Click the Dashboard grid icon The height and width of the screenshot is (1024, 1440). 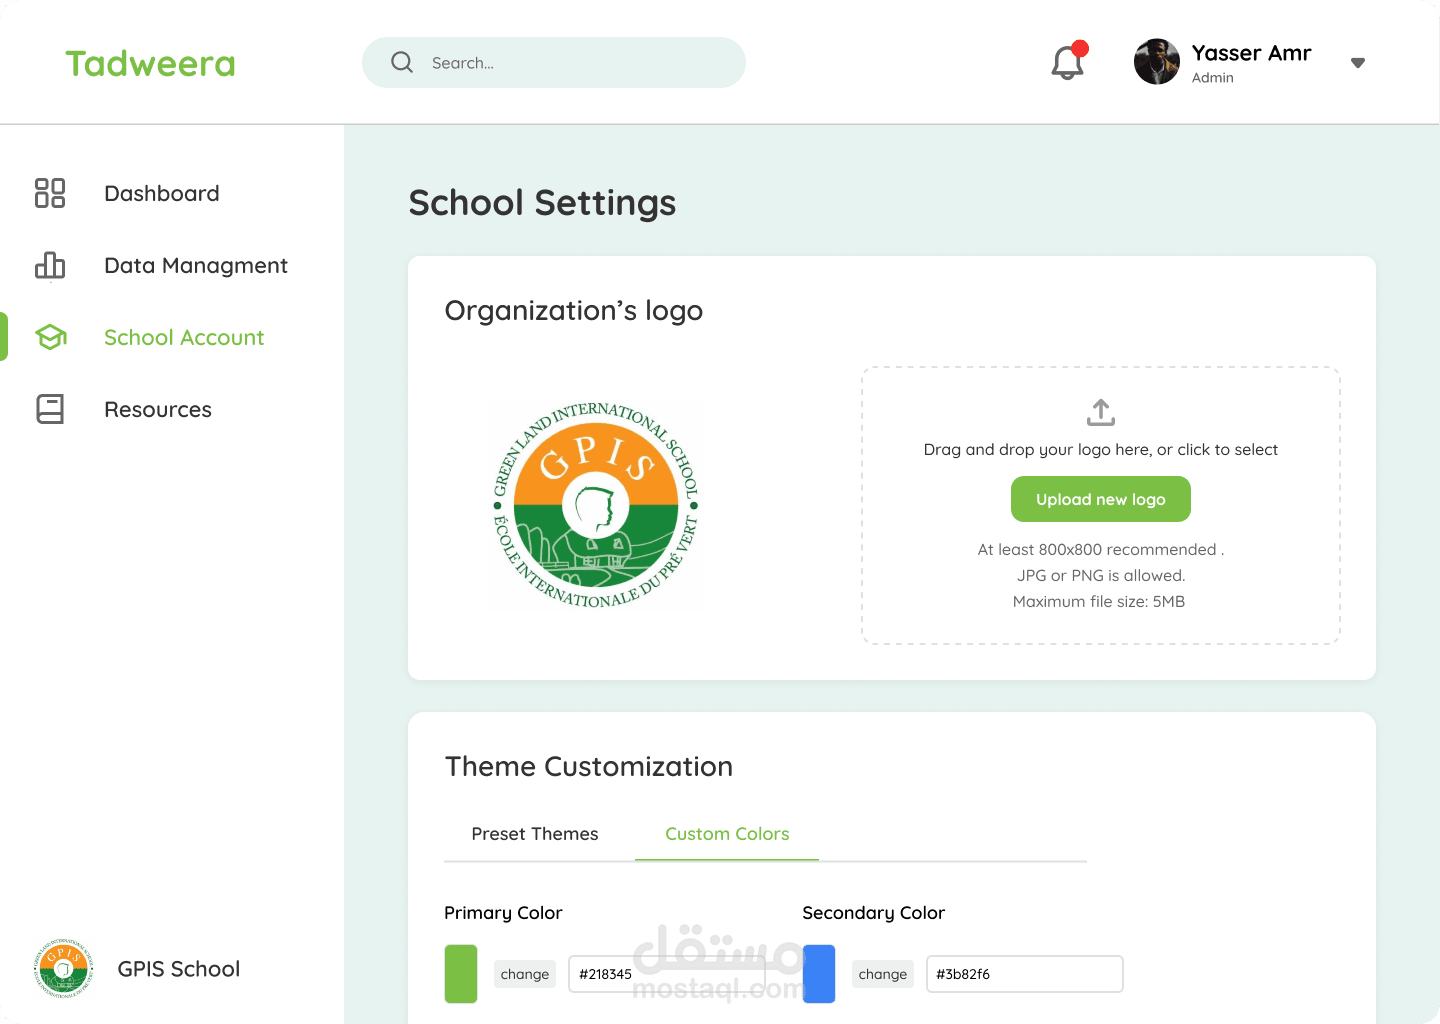(50, 193)
